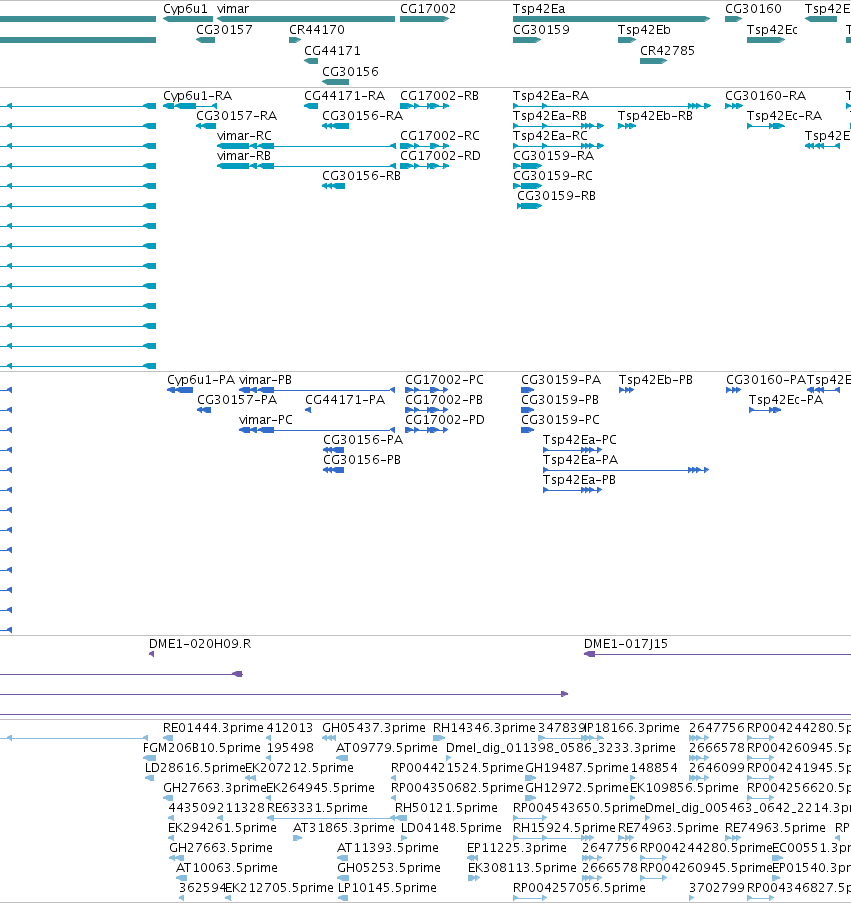Choose CDS feature CG30157-PA

[237, 400]
